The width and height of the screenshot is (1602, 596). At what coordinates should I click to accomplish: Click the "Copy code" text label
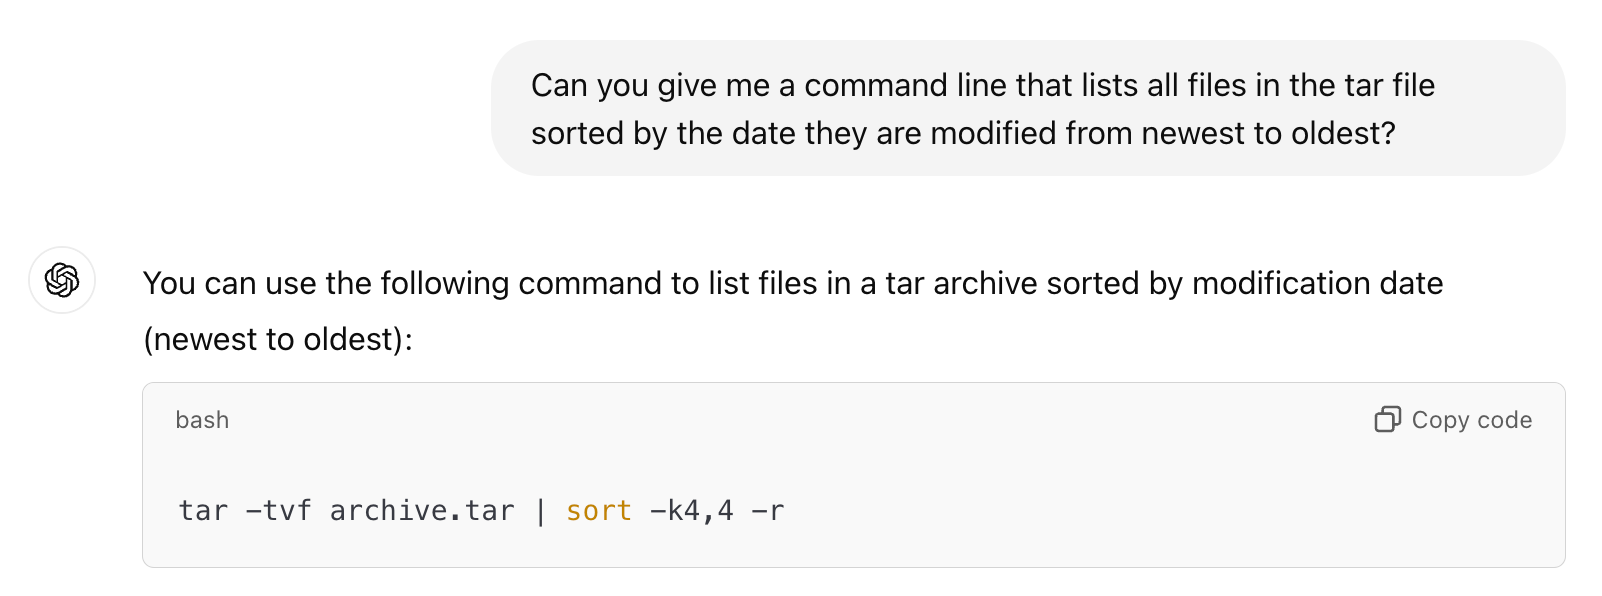click(1471, 420)
